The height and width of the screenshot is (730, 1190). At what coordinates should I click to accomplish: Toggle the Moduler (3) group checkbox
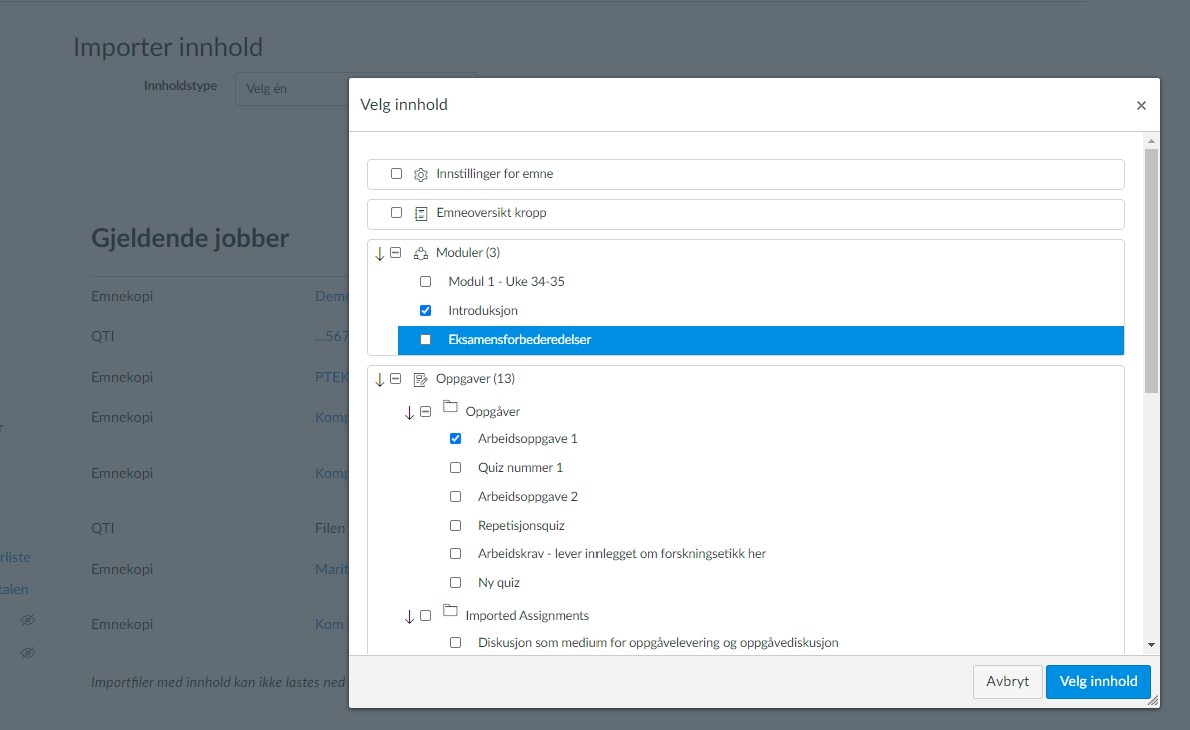[x=395, y=253]
